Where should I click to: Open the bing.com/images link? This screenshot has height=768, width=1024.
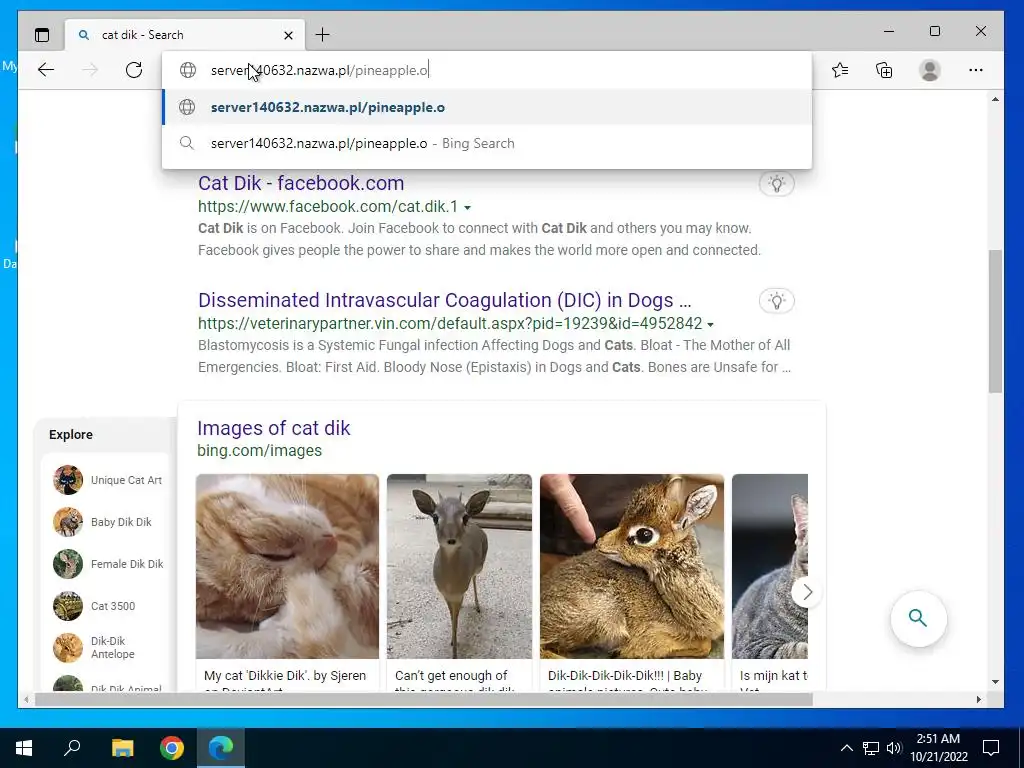[259, 451]
